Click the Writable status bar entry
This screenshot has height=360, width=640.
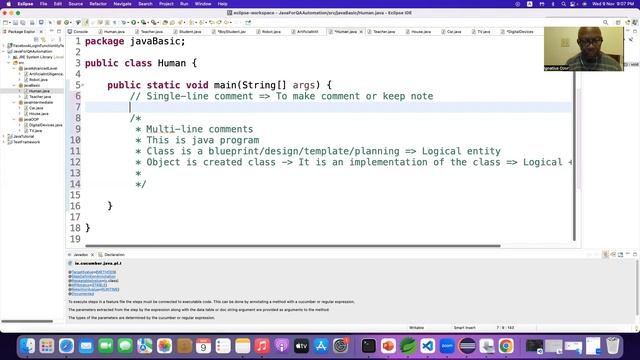(416, 328)
